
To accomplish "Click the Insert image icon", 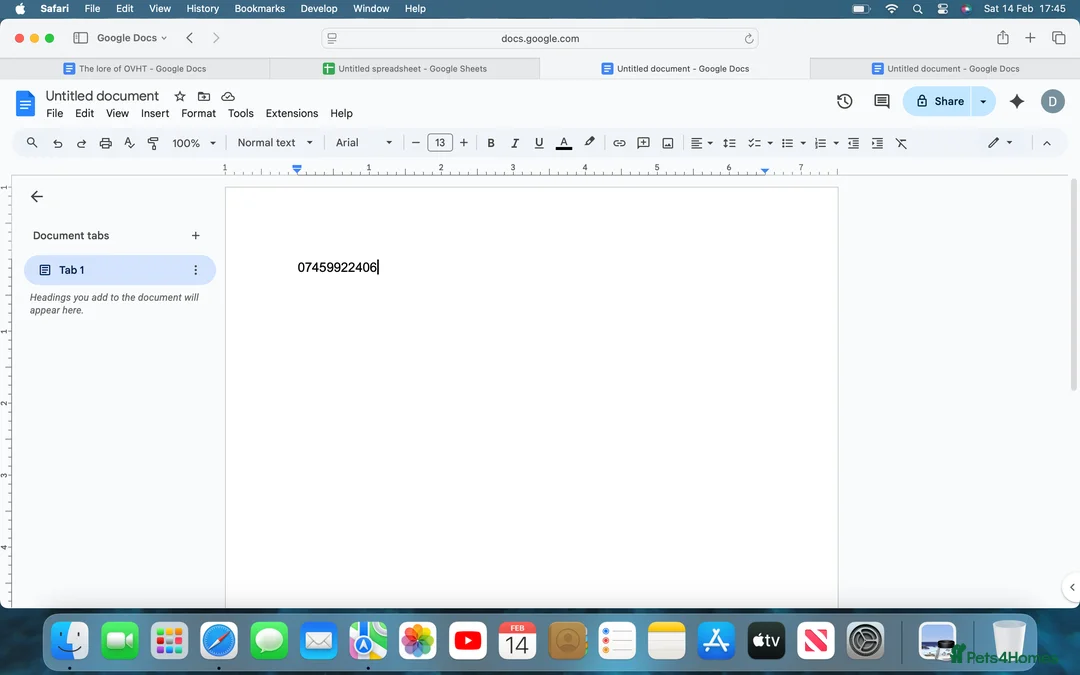I will coord(668,143).
